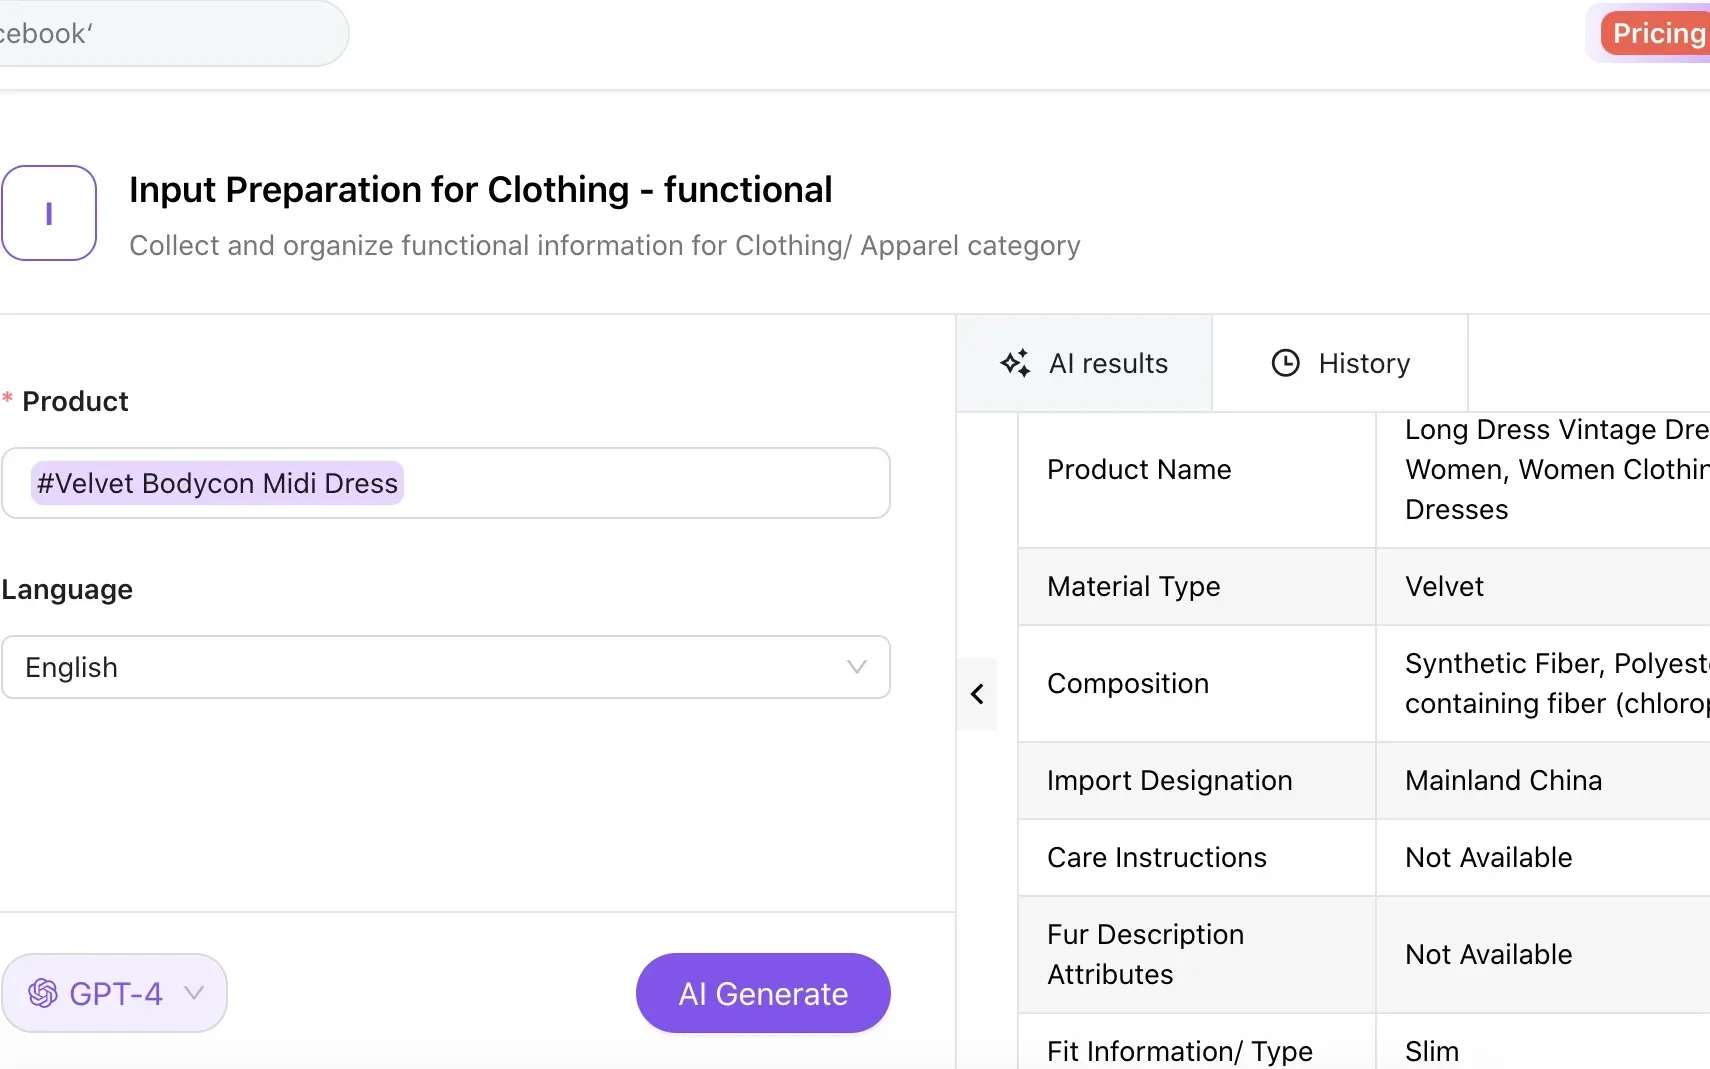Click the OpenAI logo in the GPT-4 selector
1710x1069 pixels.
pyautogui.click(x=42, y=992)
